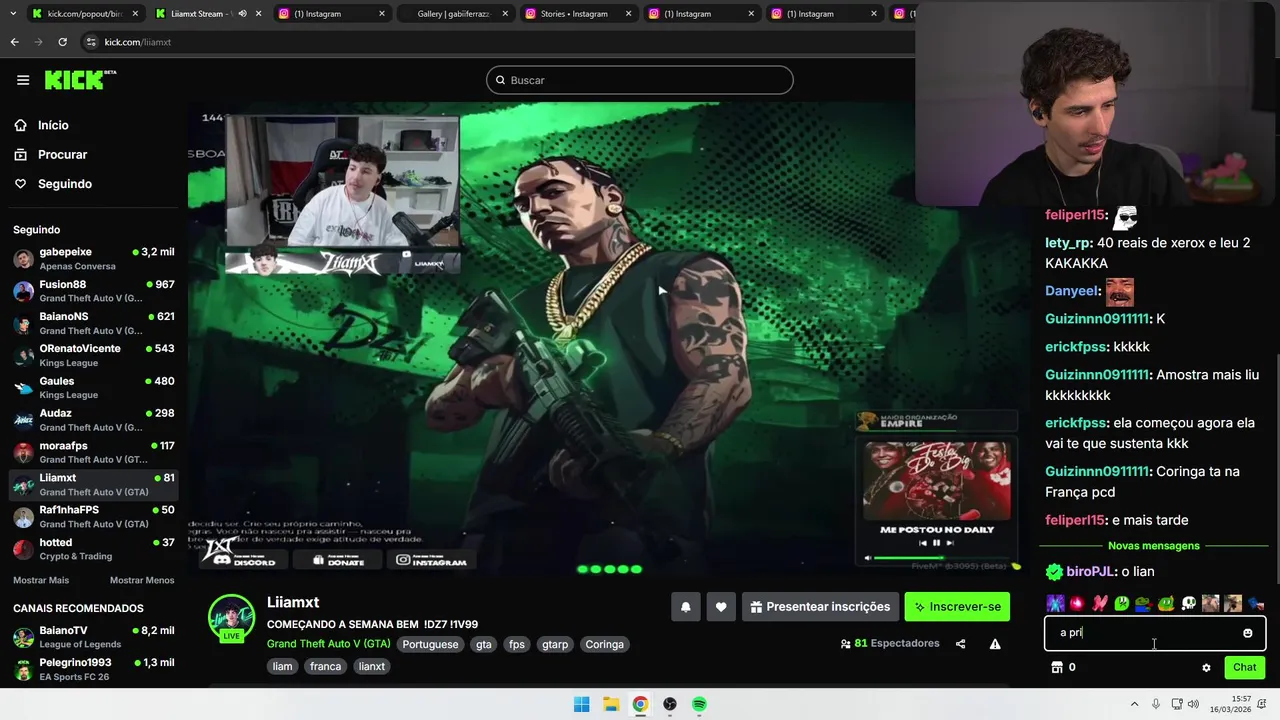1280x720 pixels.
Task: Go back in browser history
Action: pos(14,42)
